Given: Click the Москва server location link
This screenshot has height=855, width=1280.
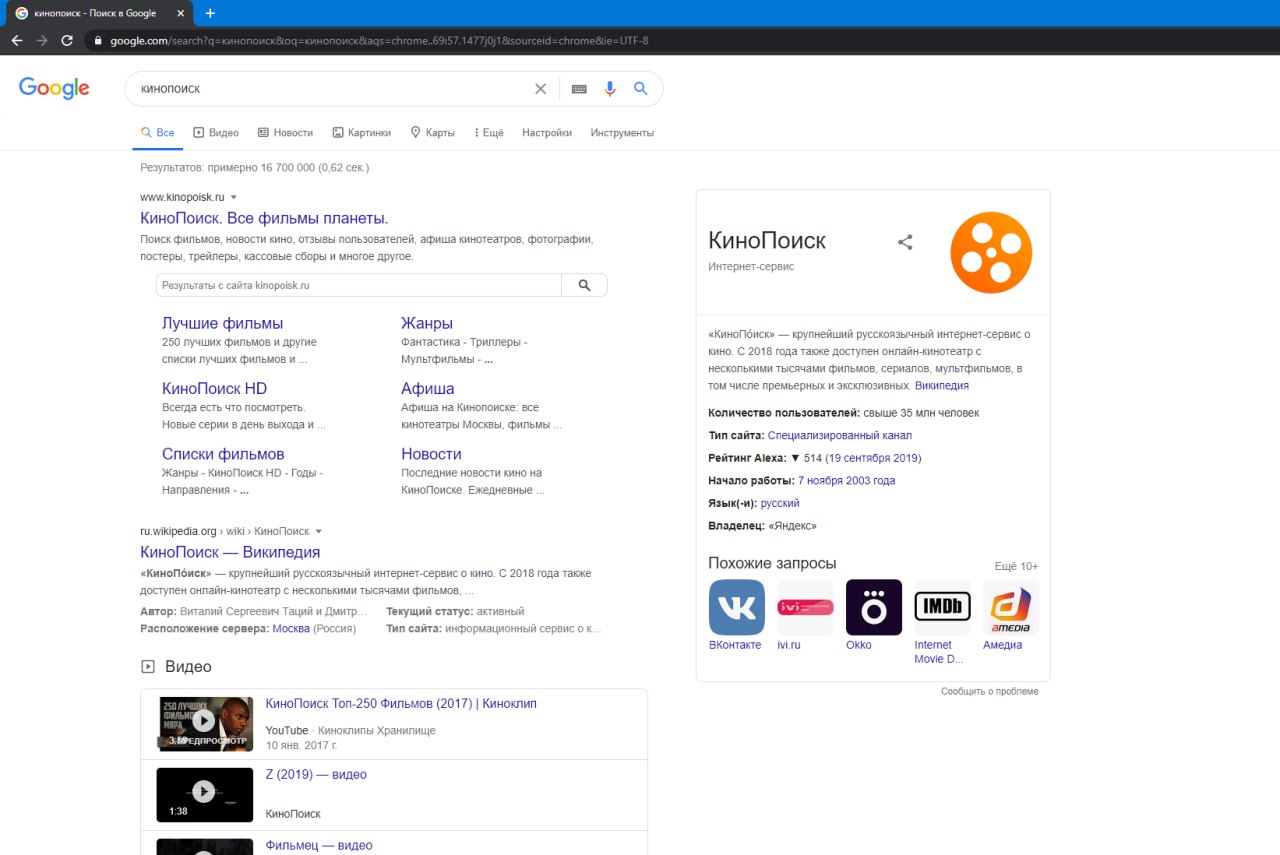Looking at the screenshot, I should point(291,628).
